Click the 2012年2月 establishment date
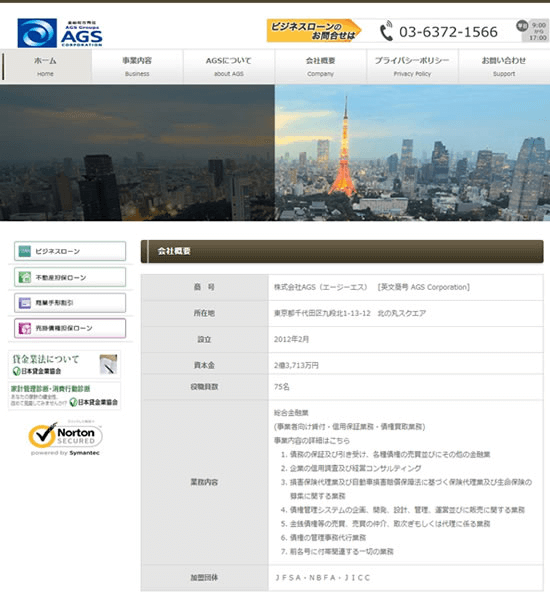550x610 pixels. pos(291,339)
